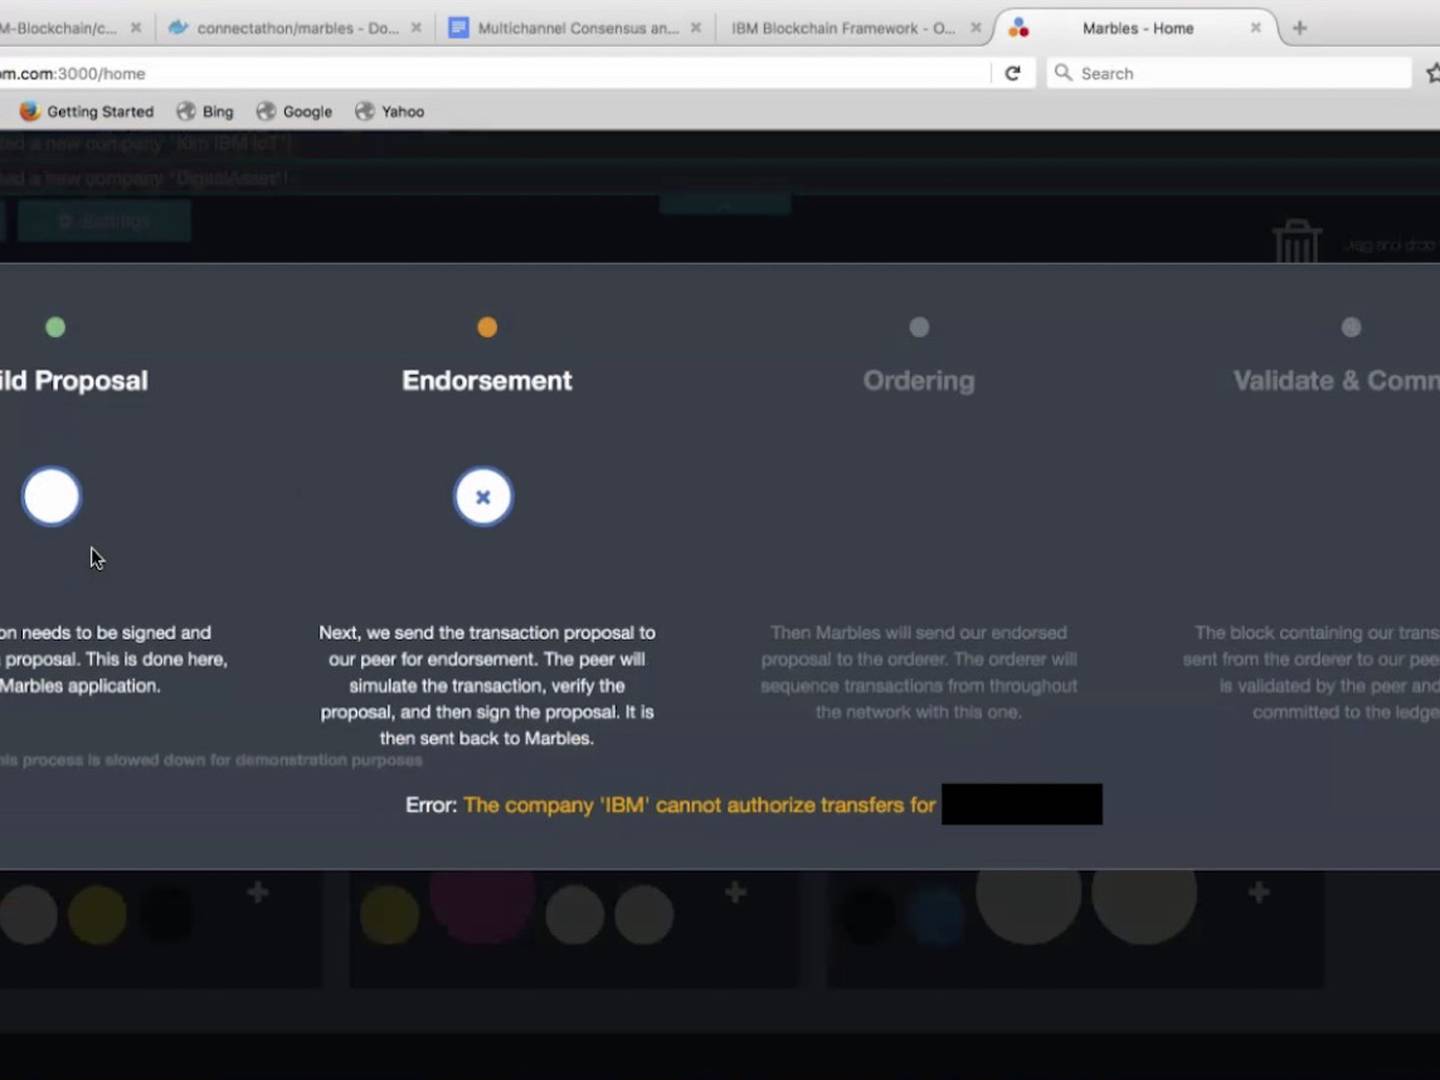
Task: Click the Marbles favicon in active tab
Action: pyautogui.click(x=1018, y=28)
